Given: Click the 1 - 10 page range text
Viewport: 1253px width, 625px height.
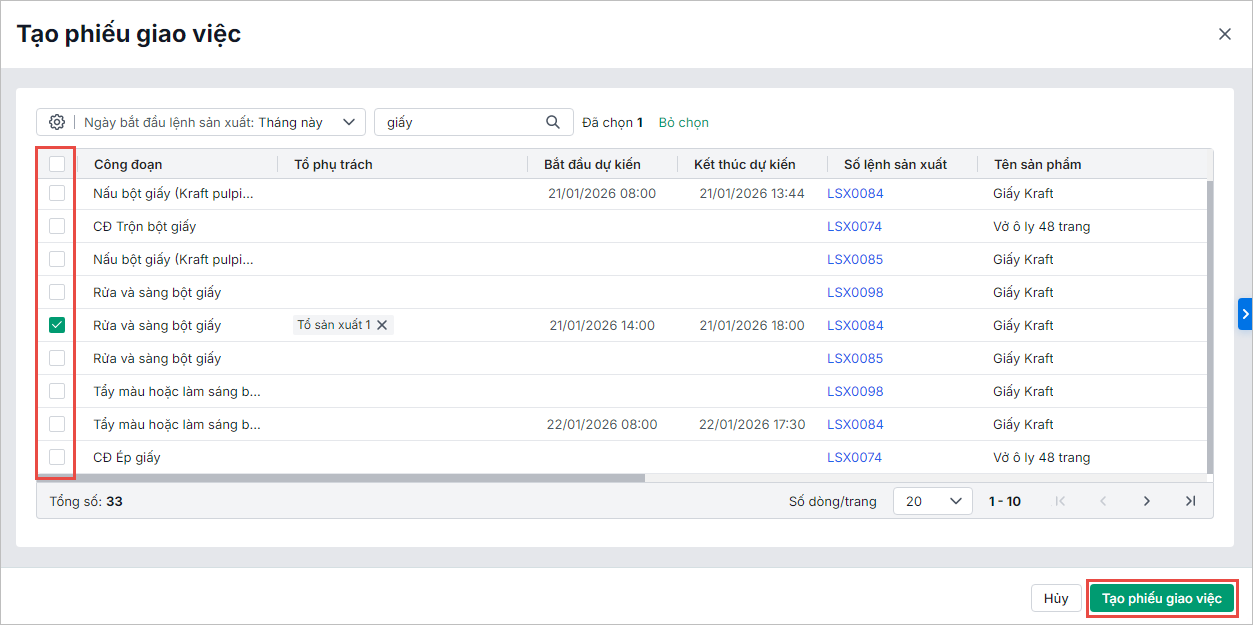Looking at the screenshot, I should tap(1005, 501).
